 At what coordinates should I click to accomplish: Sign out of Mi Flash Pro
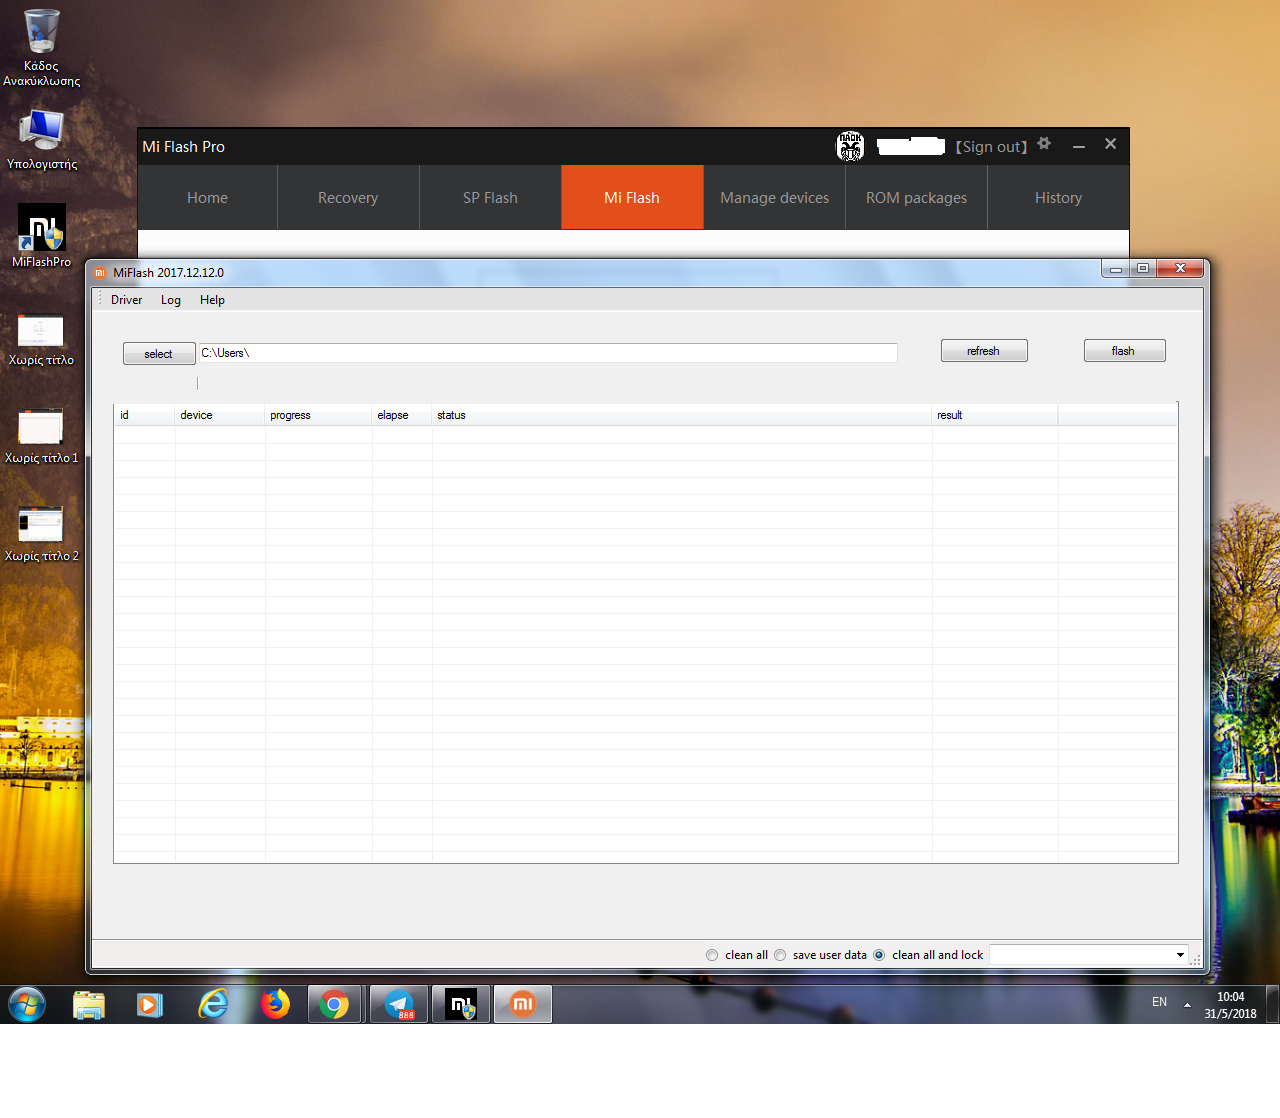pos(991,147)
